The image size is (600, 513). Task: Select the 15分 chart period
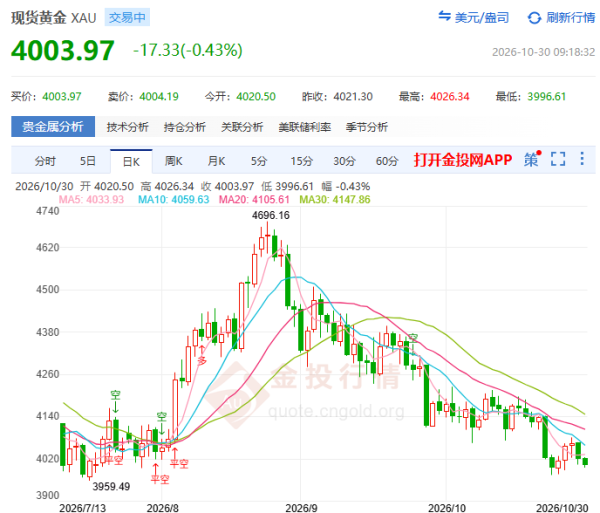302,161
